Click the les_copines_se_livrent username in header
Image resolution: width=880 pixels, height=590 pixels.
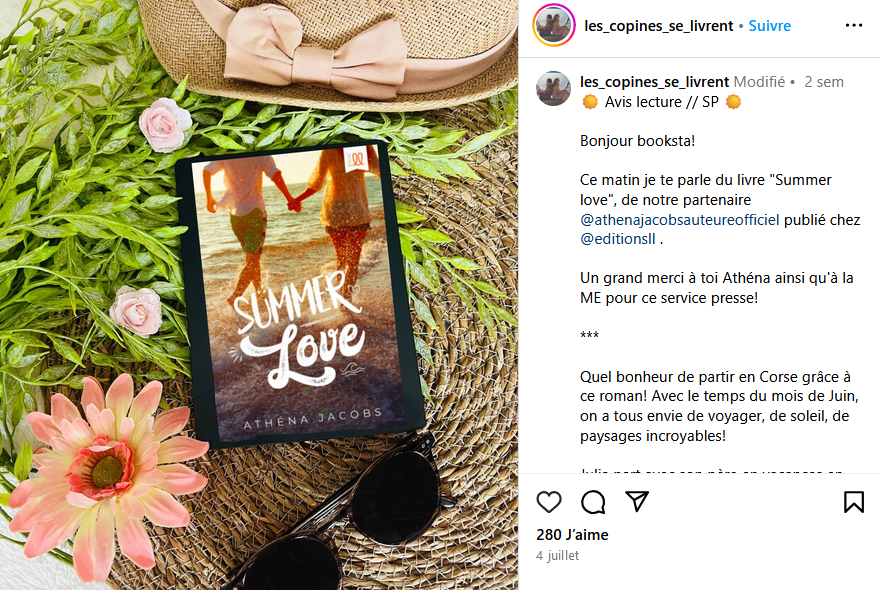coord(658,26)
